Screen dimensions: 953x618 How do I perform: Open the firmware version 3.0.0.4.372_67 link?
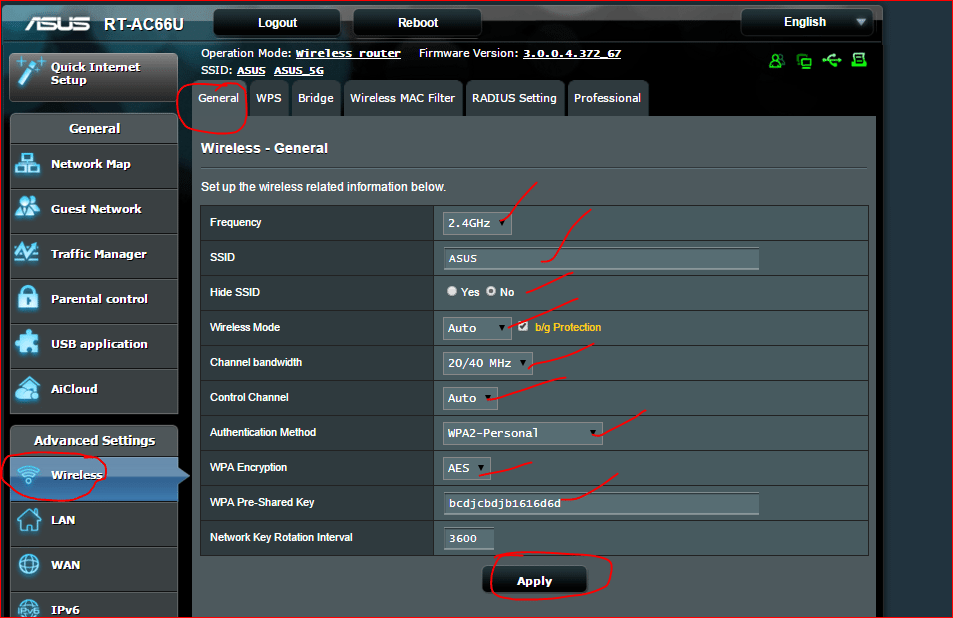coord(572,53)
